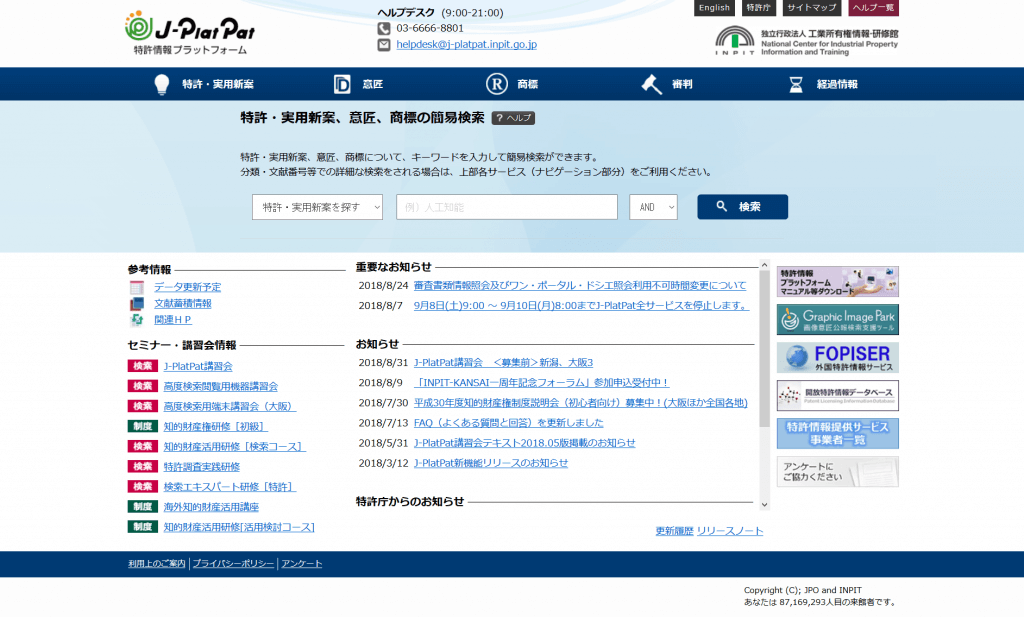The height and width of the screenshot is (617, 1024).
Task: Open the 開放特許情報データベース banner
Action: 837,395
